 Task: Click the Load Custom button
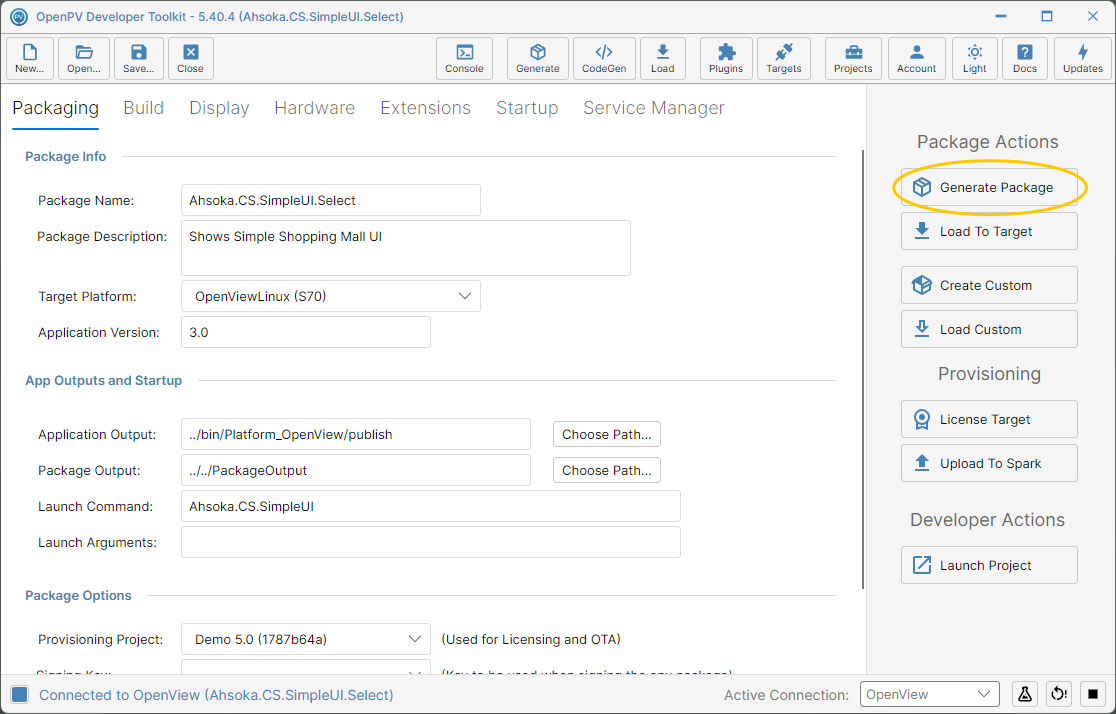989,330
